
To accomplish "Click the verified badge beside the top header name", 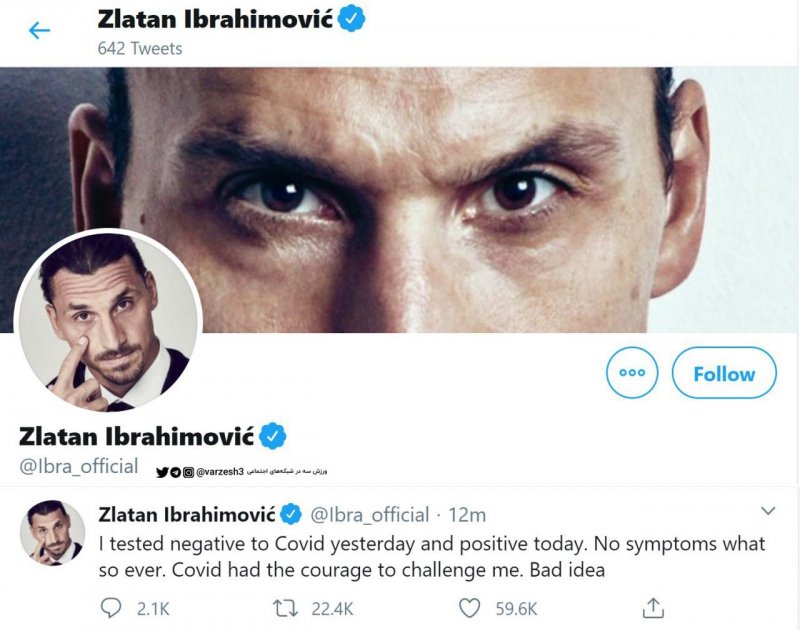I will [350, 19].
